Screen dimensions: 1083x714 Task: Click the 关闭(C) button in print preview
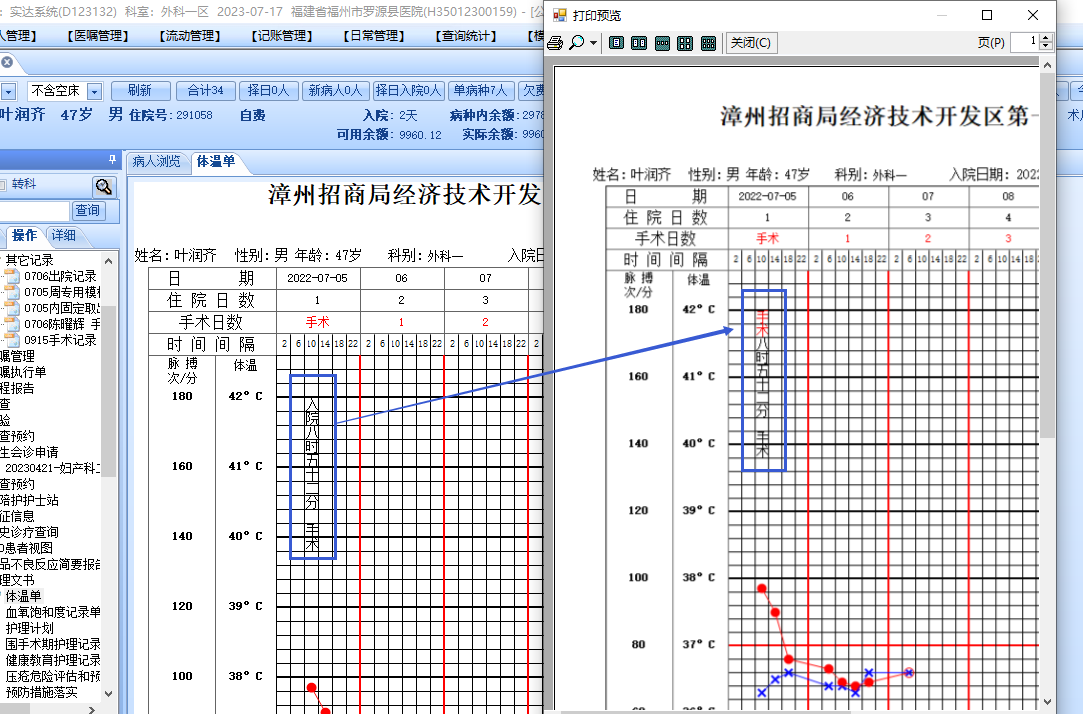coord(751,43)
